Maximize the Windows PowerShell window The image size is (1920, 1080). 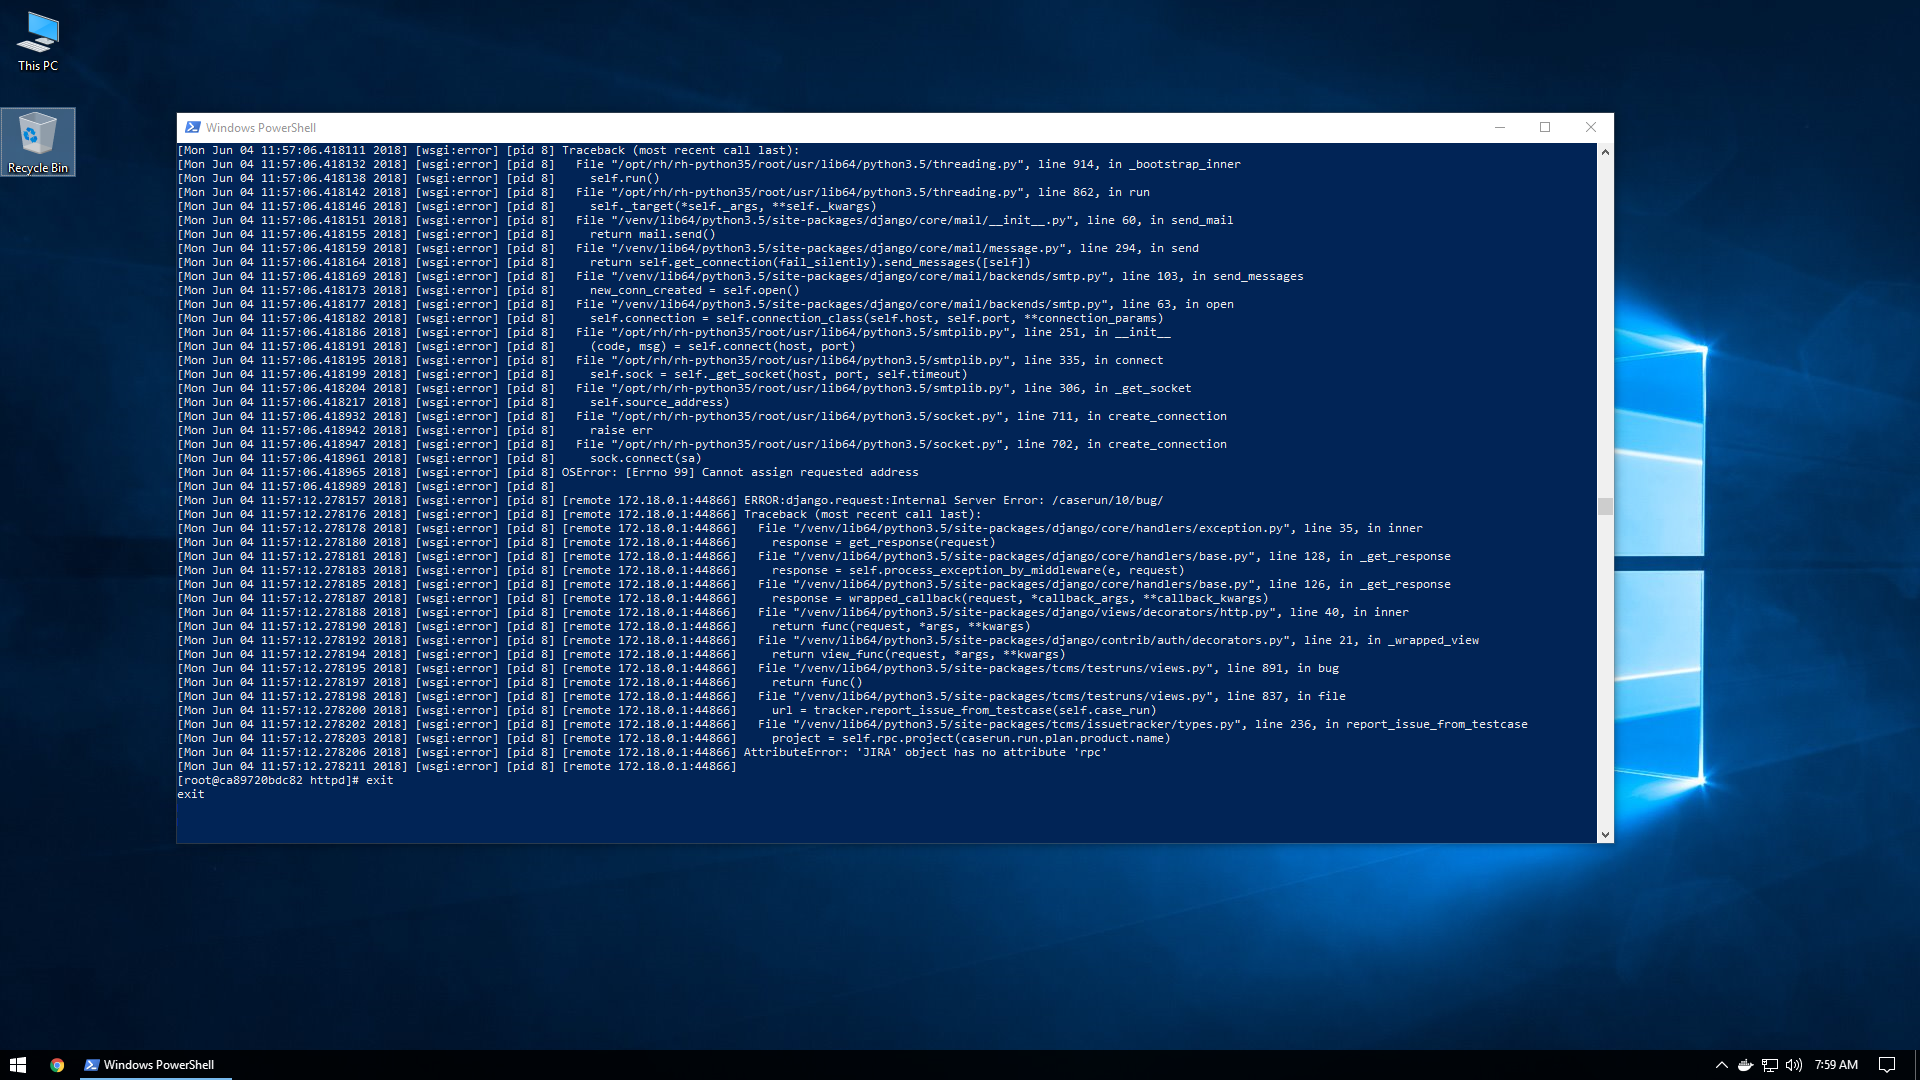point(1545,127)
